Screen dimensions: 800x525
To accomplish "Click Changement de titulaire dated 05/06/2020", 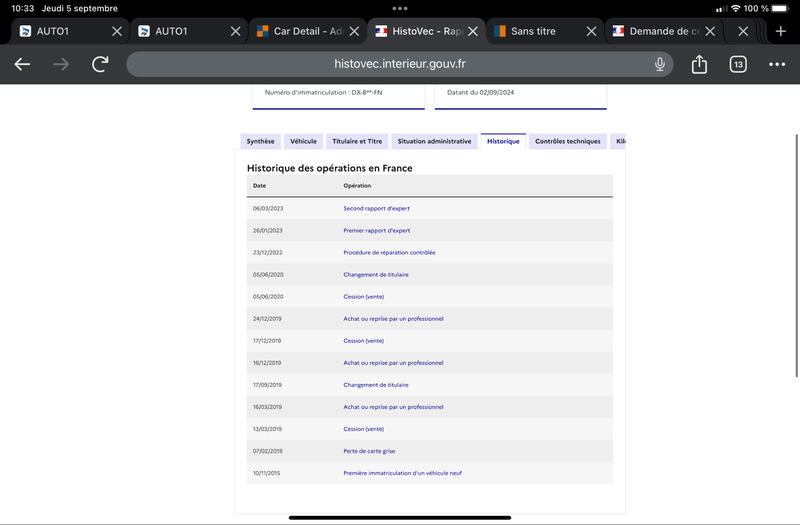I will point(376,274).
